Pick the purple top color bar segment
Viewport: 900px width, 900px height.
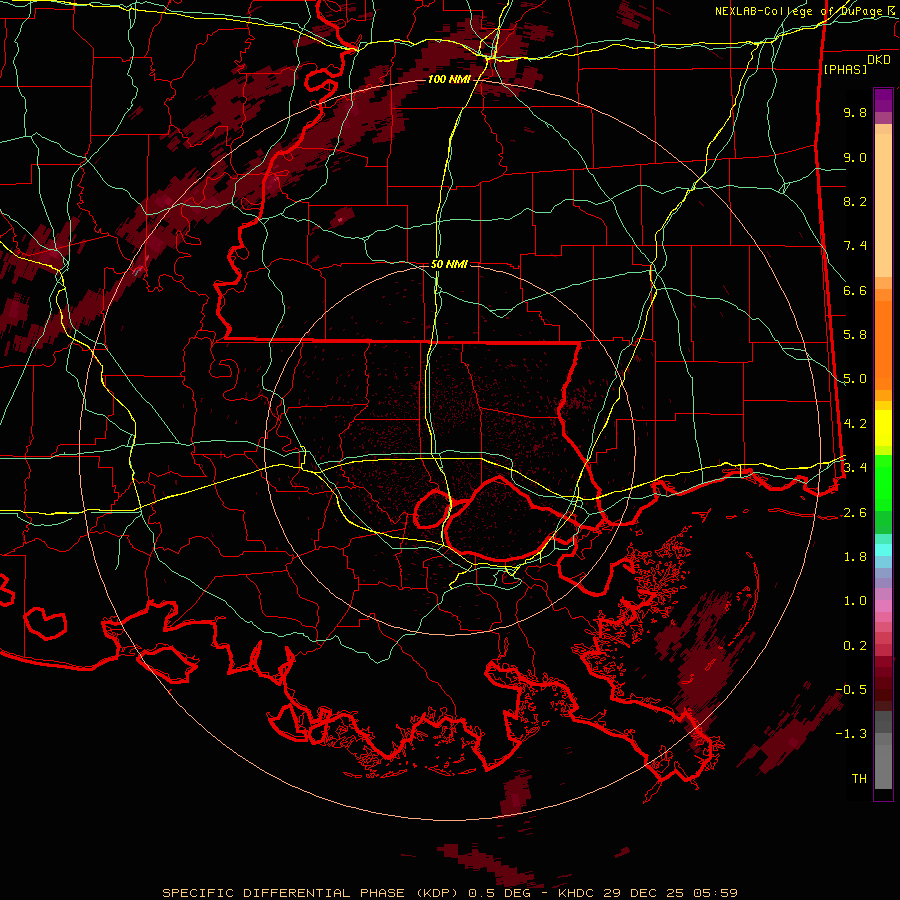pos(883,100)
